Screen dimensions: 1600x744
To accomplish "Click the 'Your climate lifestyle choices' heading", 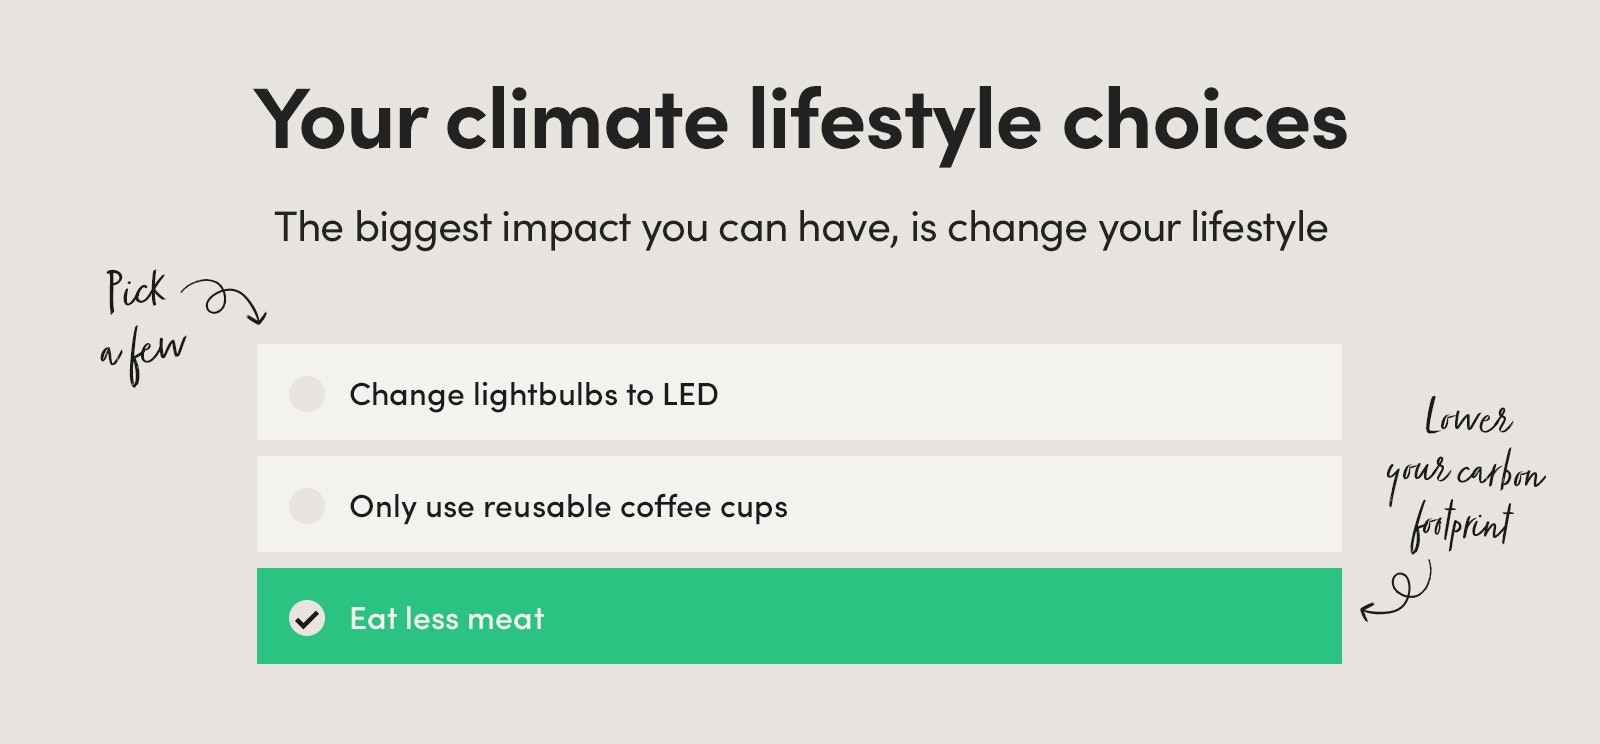I will 801,120.
